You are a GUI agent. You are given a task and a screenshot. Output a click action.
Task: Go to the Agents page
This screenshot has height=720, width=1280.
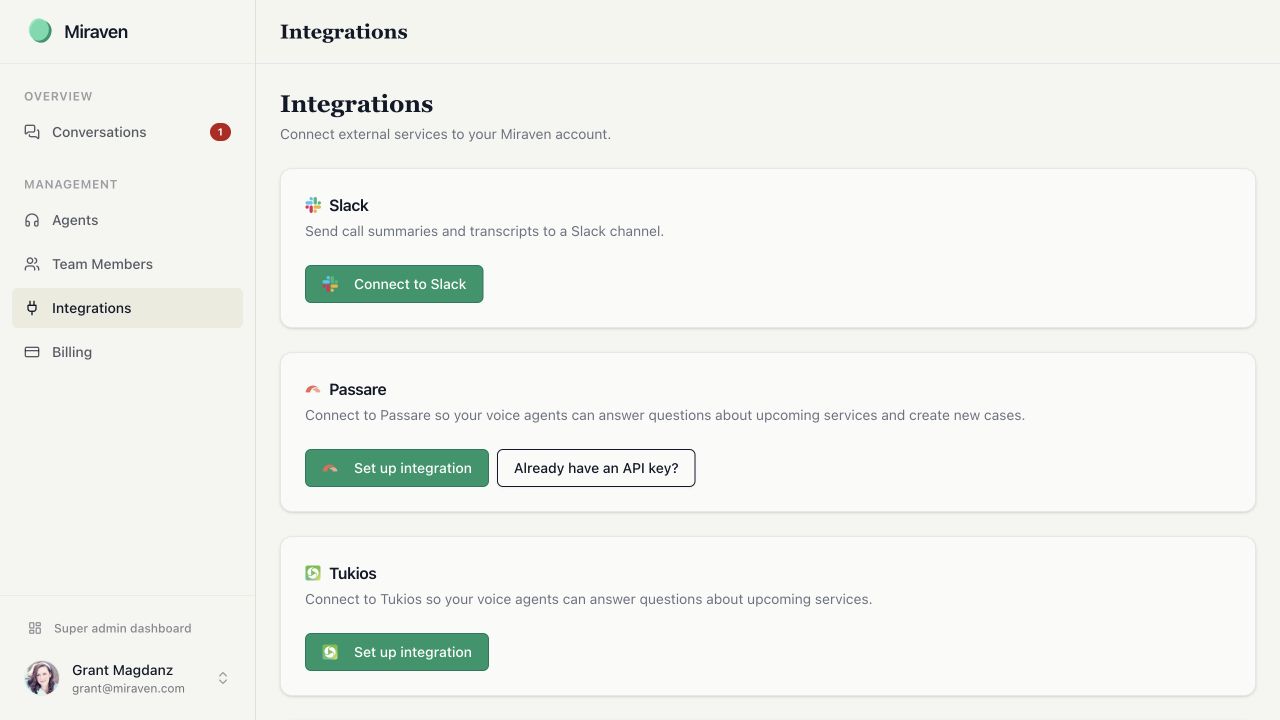pos(127,220)
